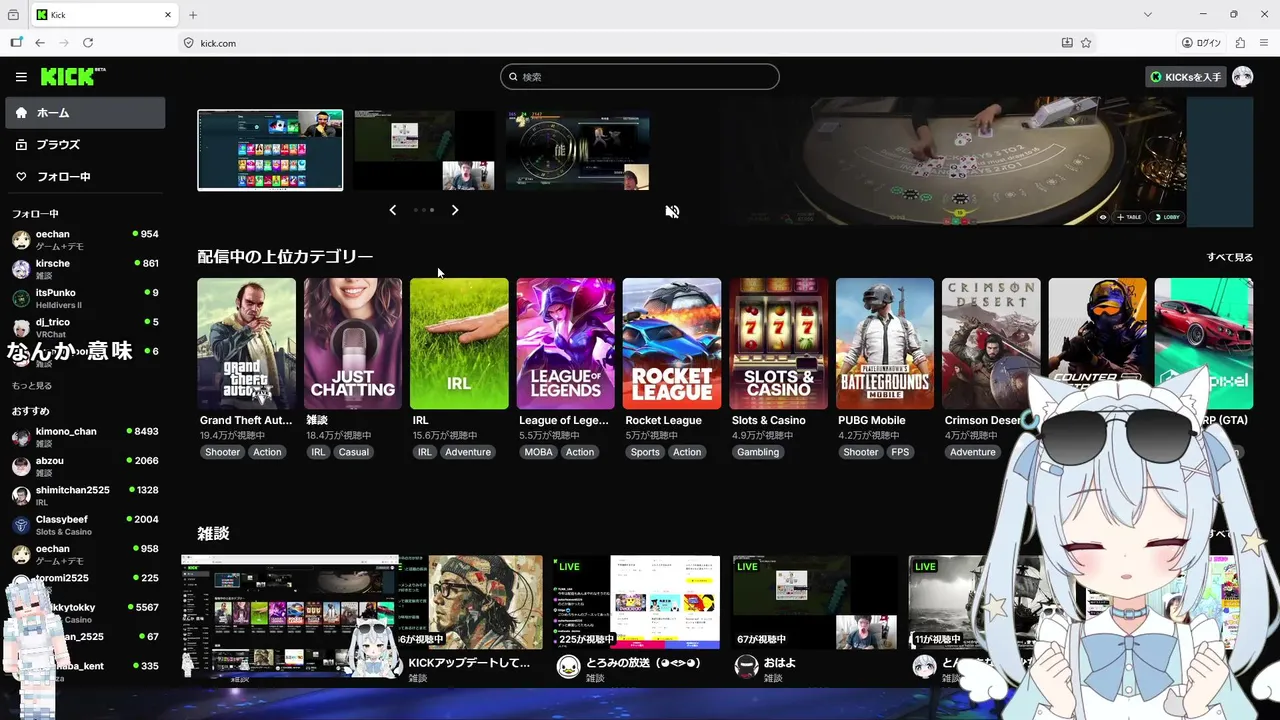Screen dimensions: 1280x720
Task: Reload the page in browser
Action: click(x=88, y=43)
